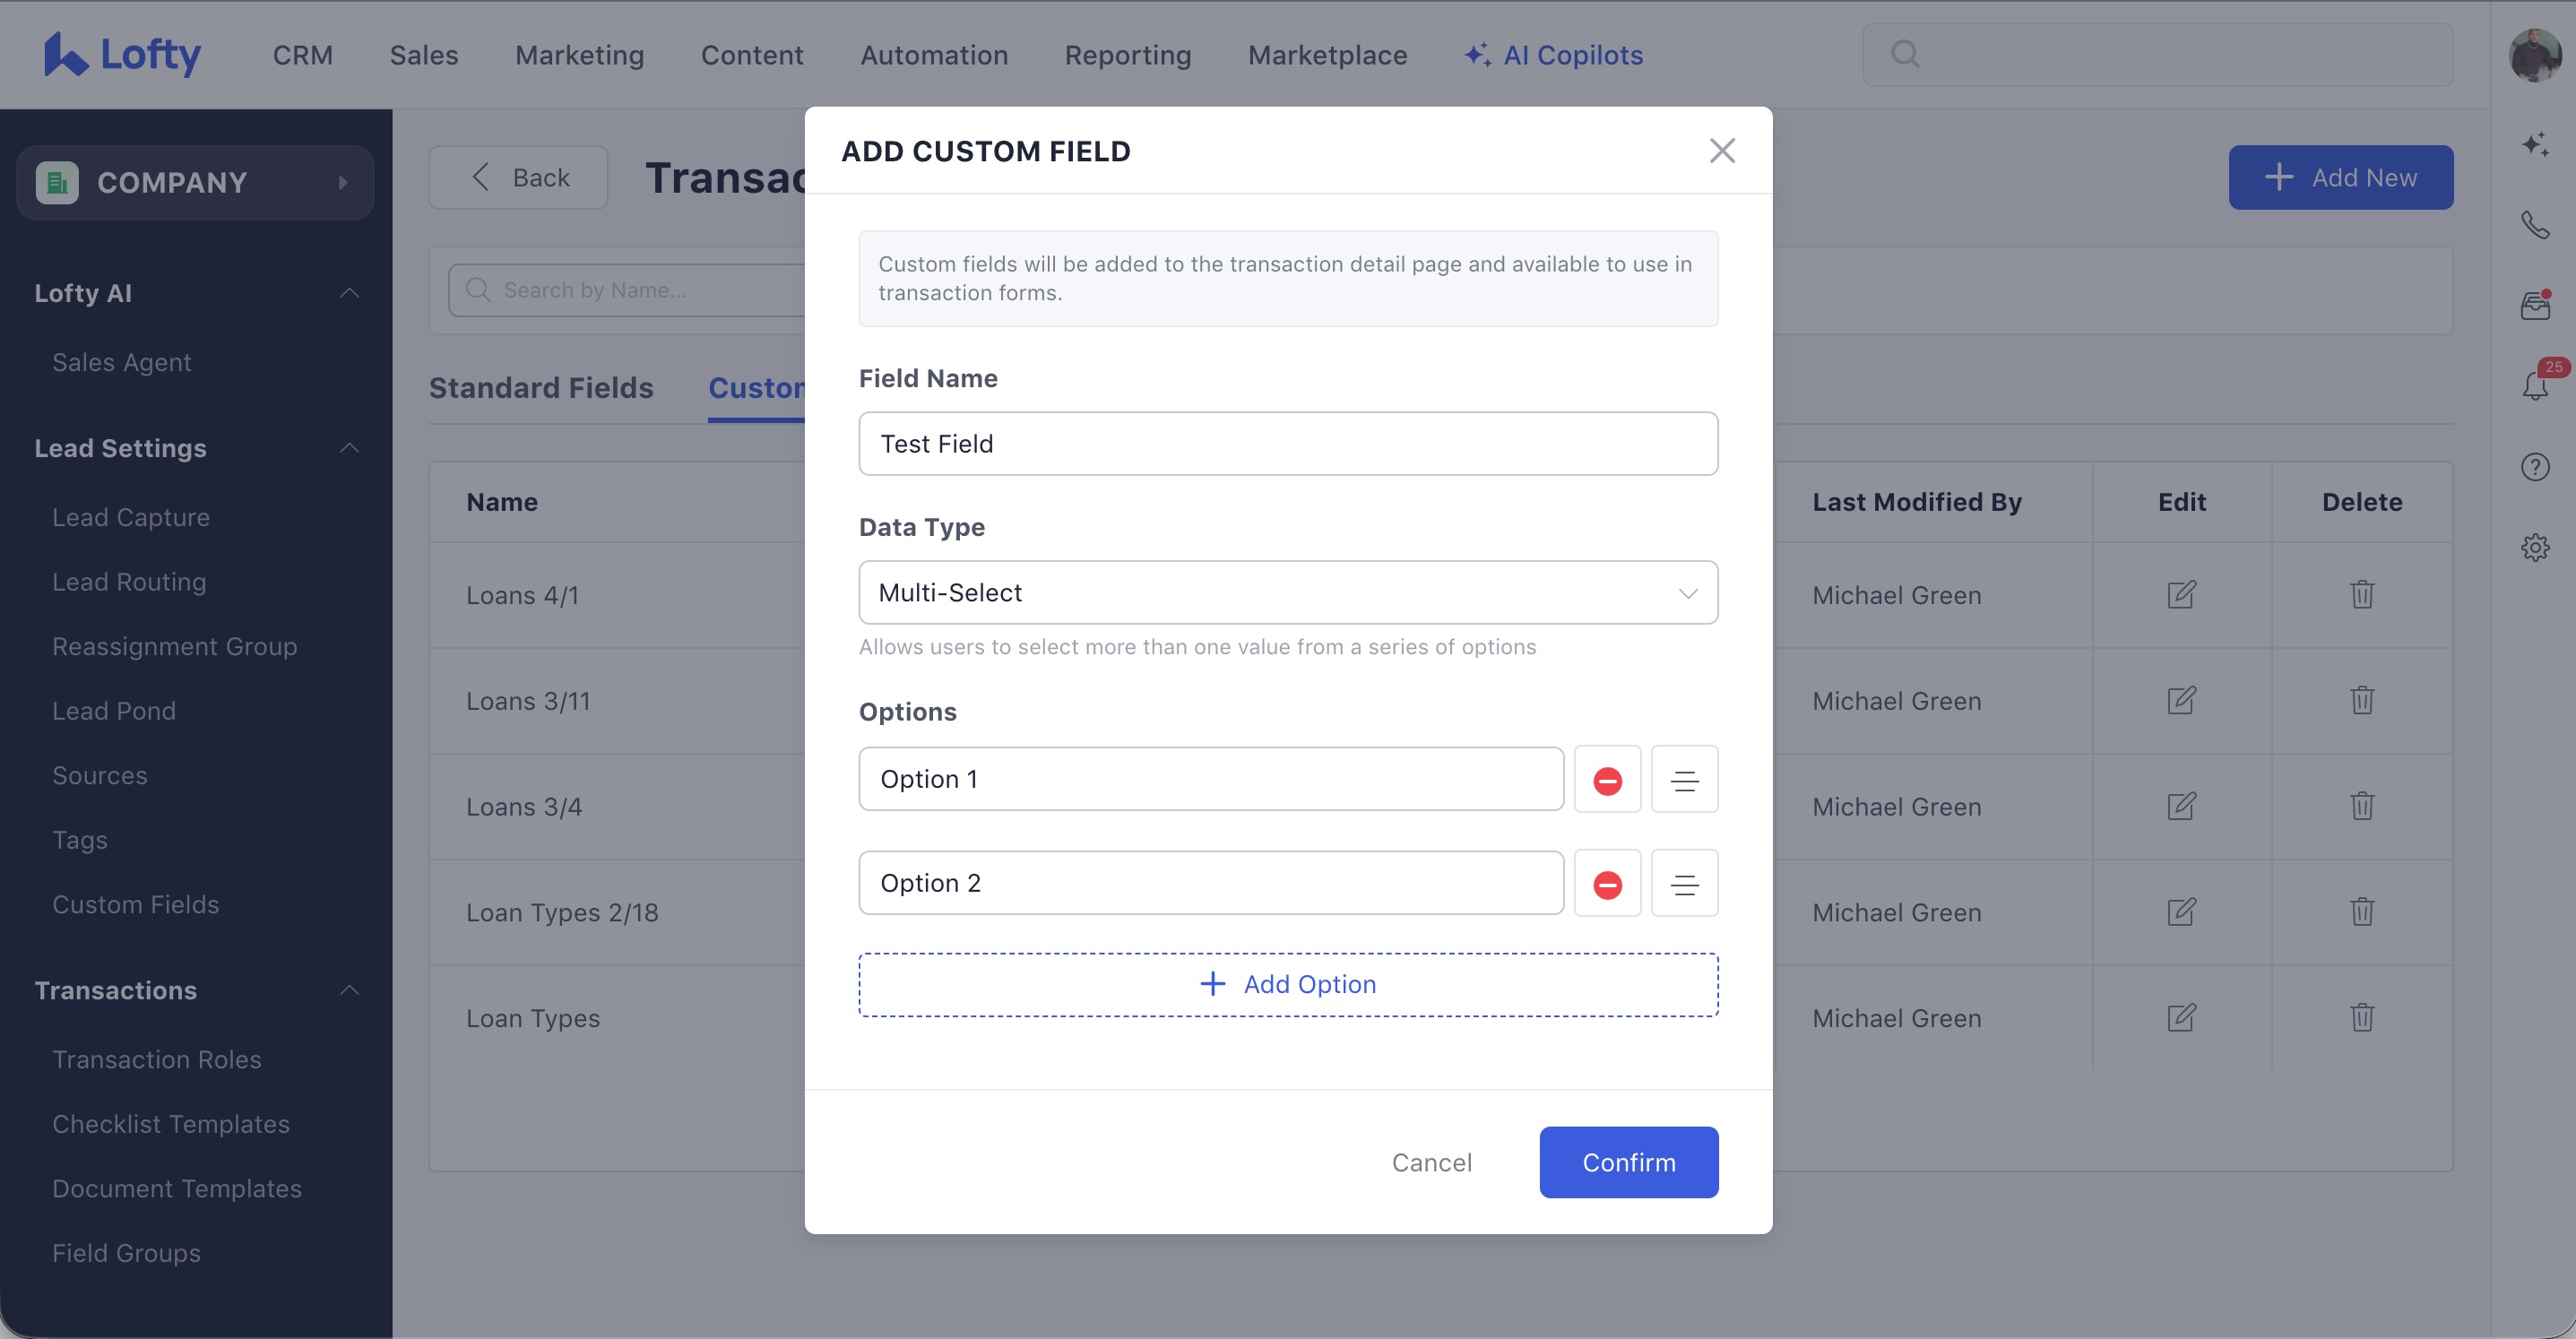The width and height of the screenshot is (2576, 1339).
Task: Open the Data Type Multi-Select dropdown
Action: (x=1288, y=593)
